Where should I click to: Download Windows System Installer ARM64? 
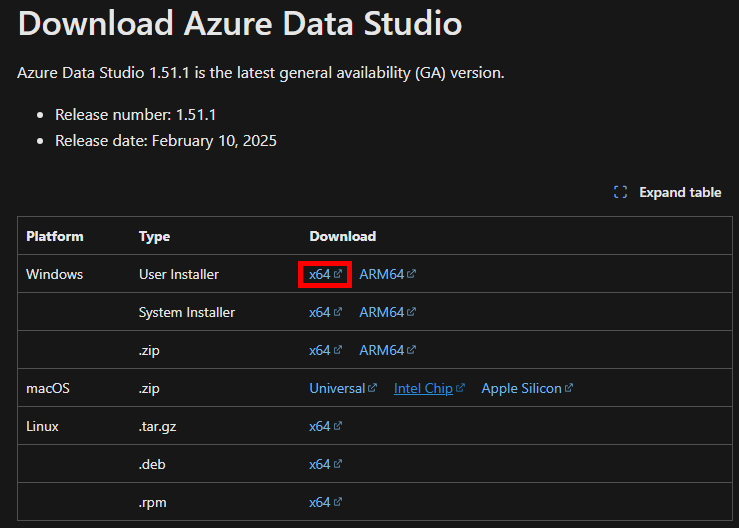(x=387, y=312)
